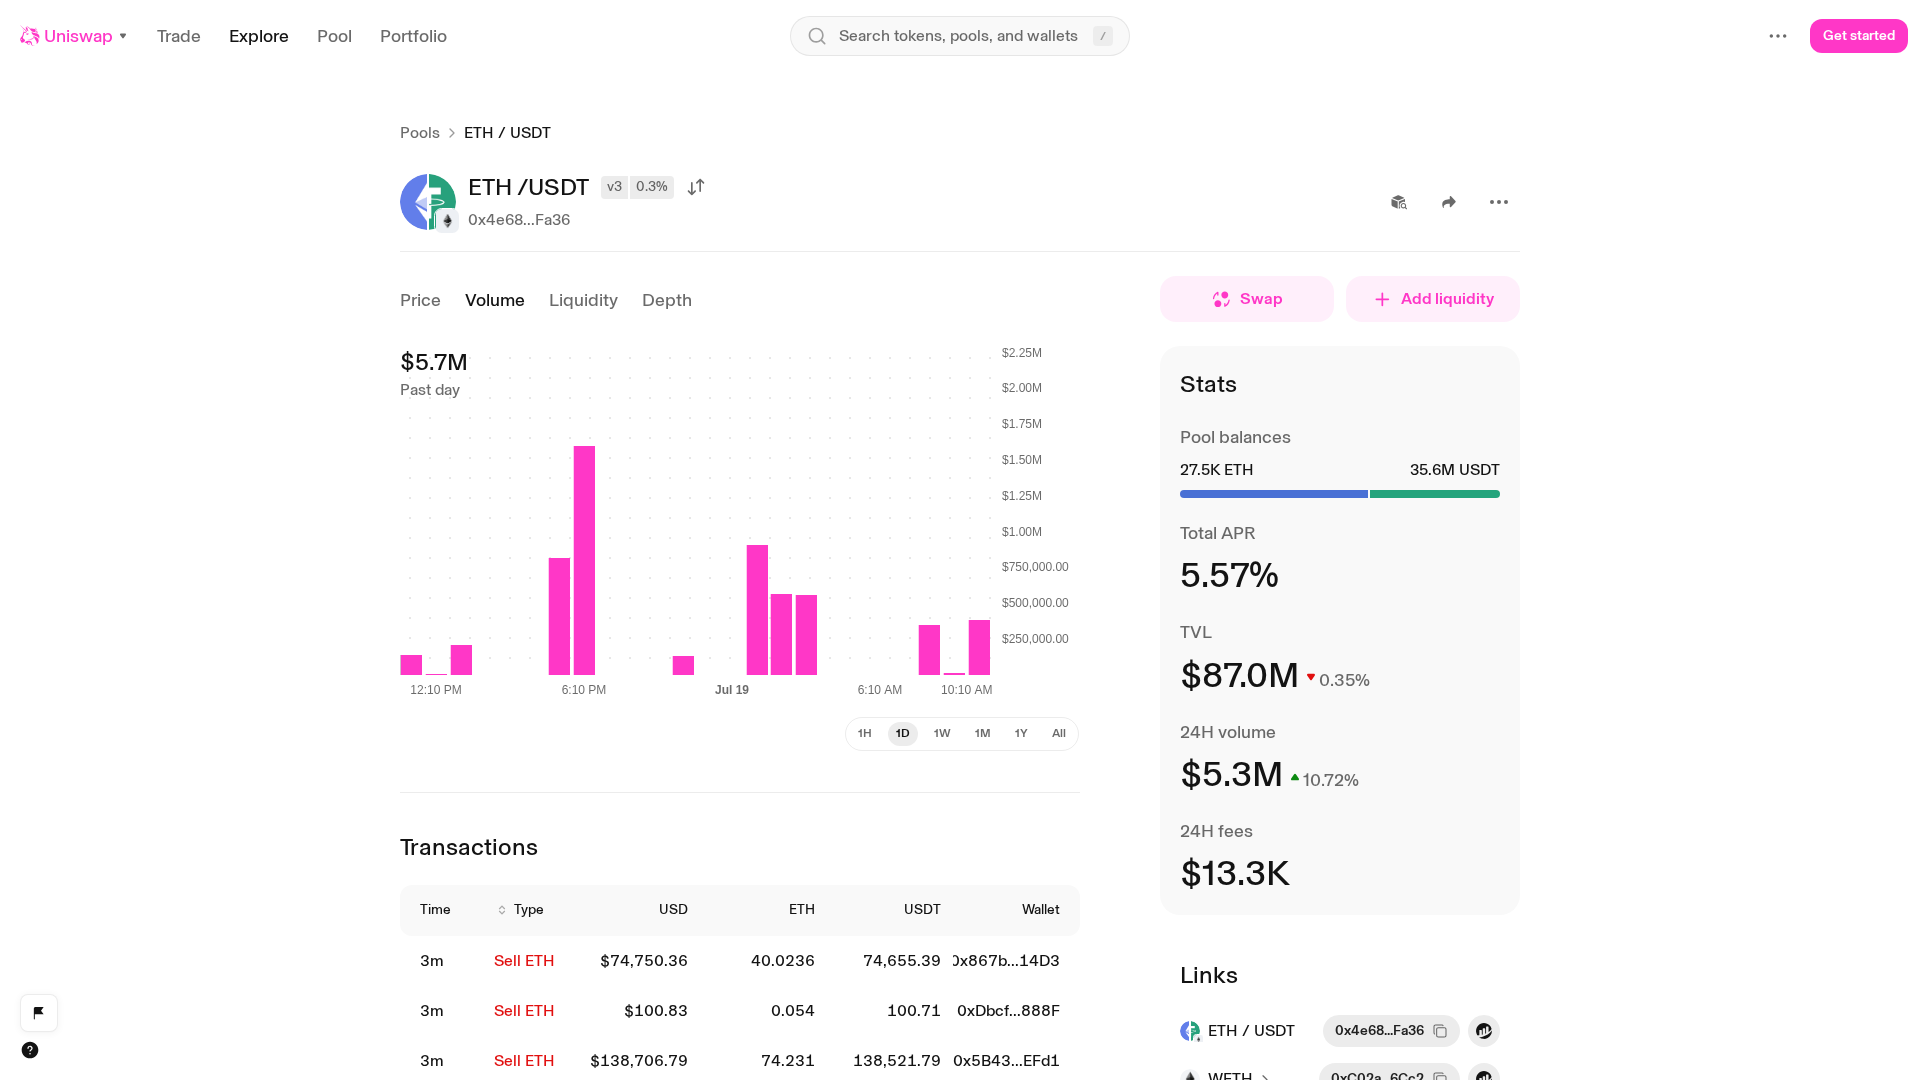Click the Get started button

click(1859, 36)
